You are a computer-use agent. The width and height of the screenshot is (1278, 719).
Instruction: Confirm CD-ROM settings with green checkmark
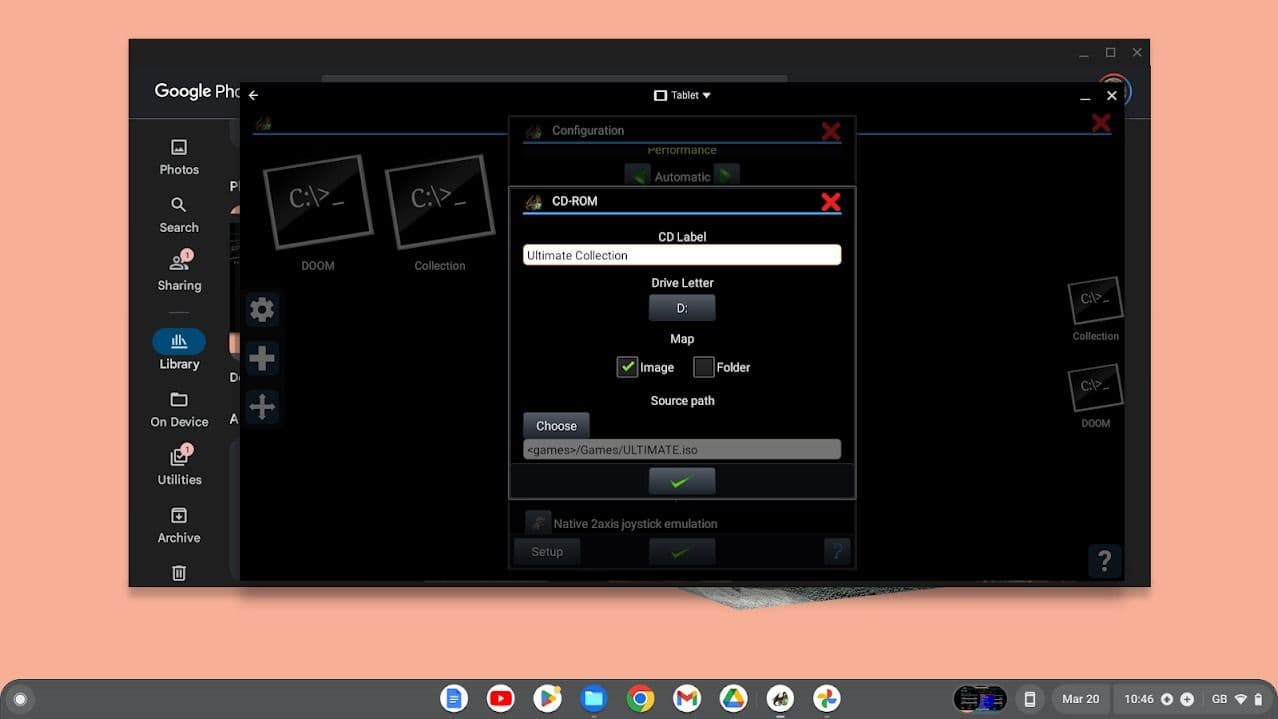coord(682,482)
